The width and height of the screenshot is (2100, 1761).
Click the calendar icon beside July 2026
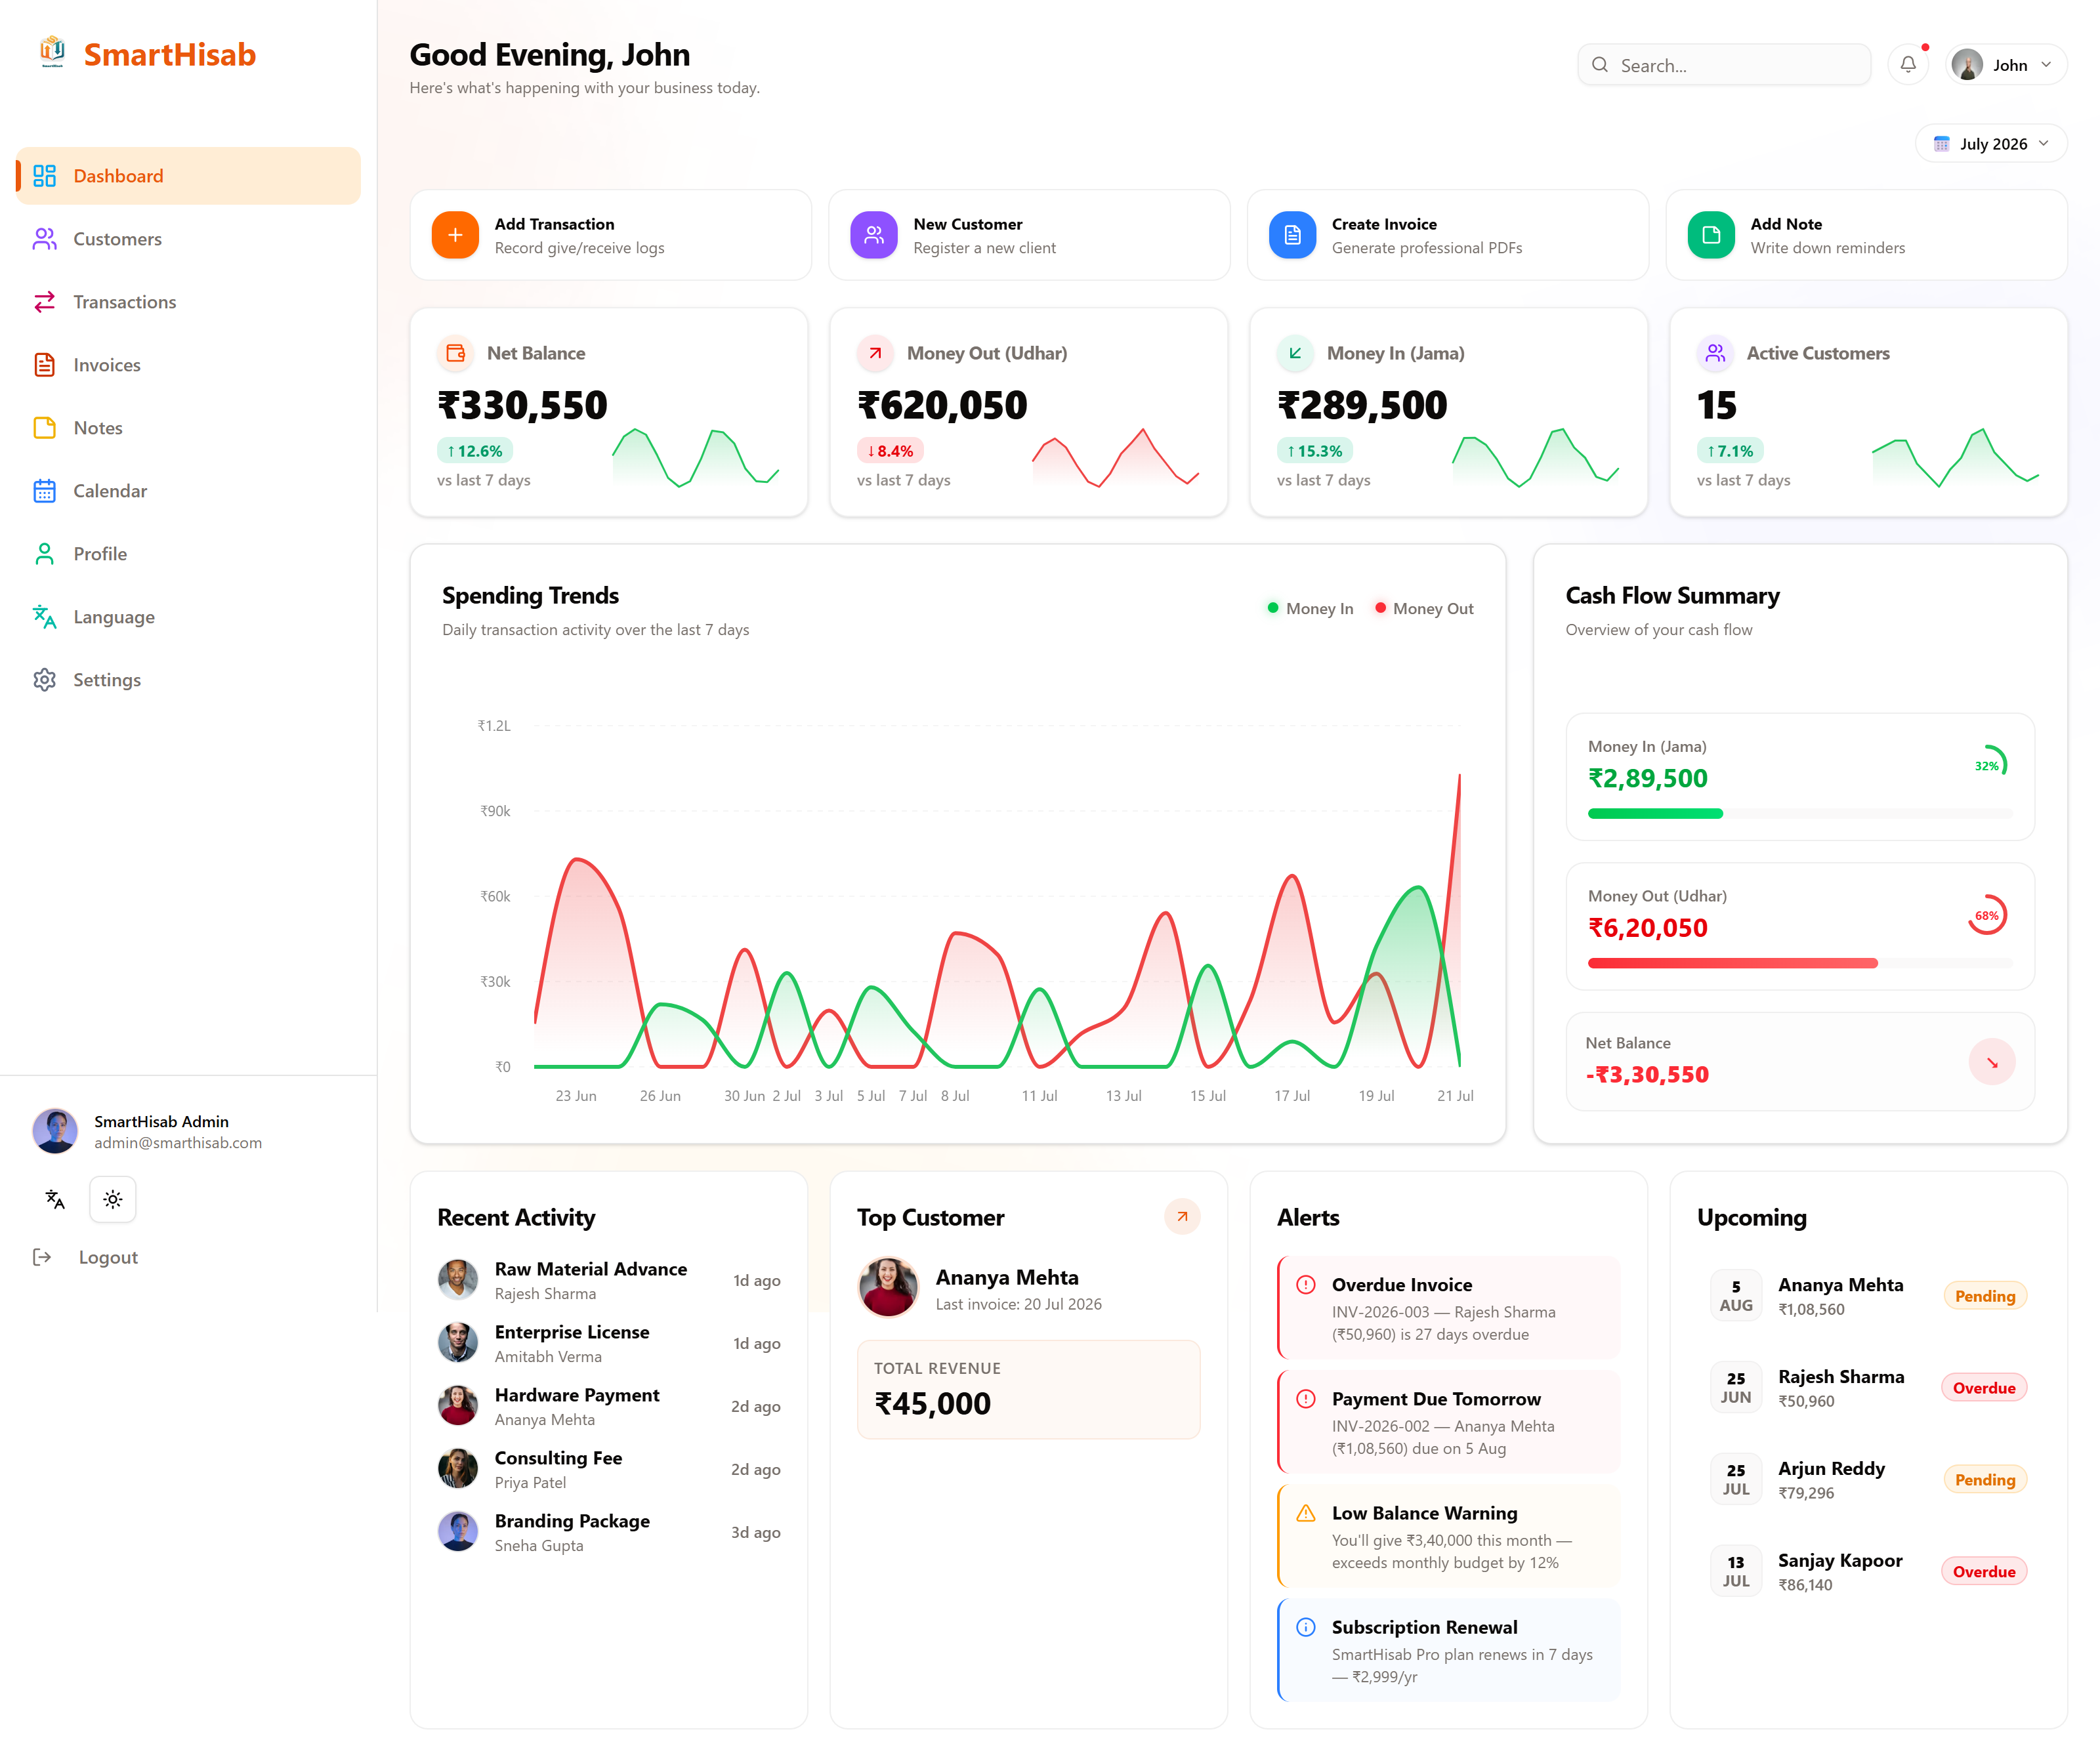pyautogui.click(x=1941, y=144)
